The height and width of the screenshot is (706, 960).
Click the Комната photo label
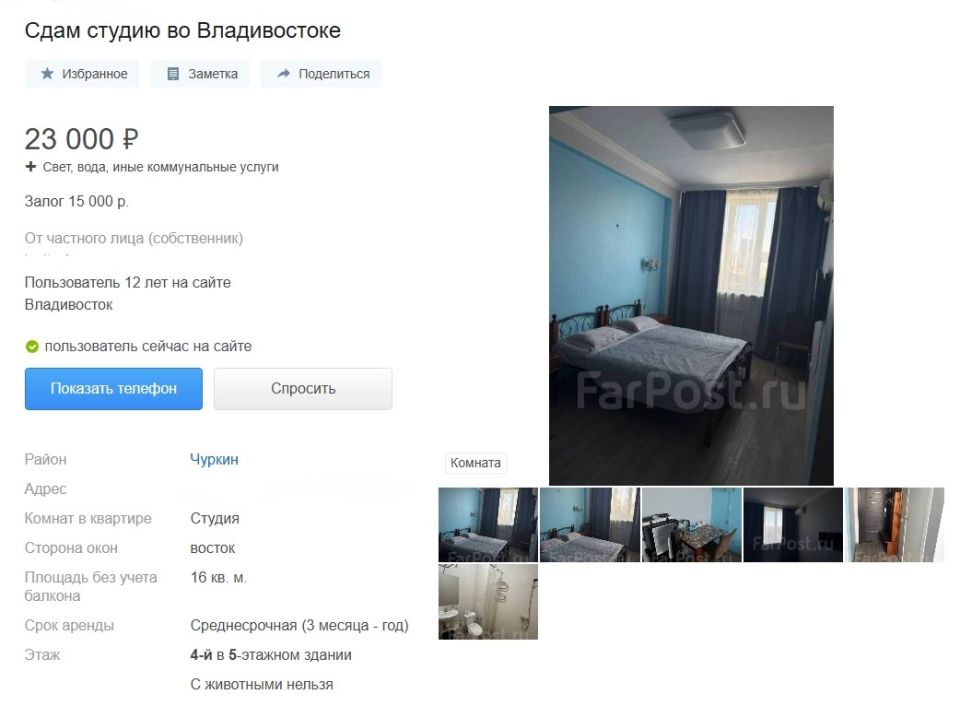(475, 463)
